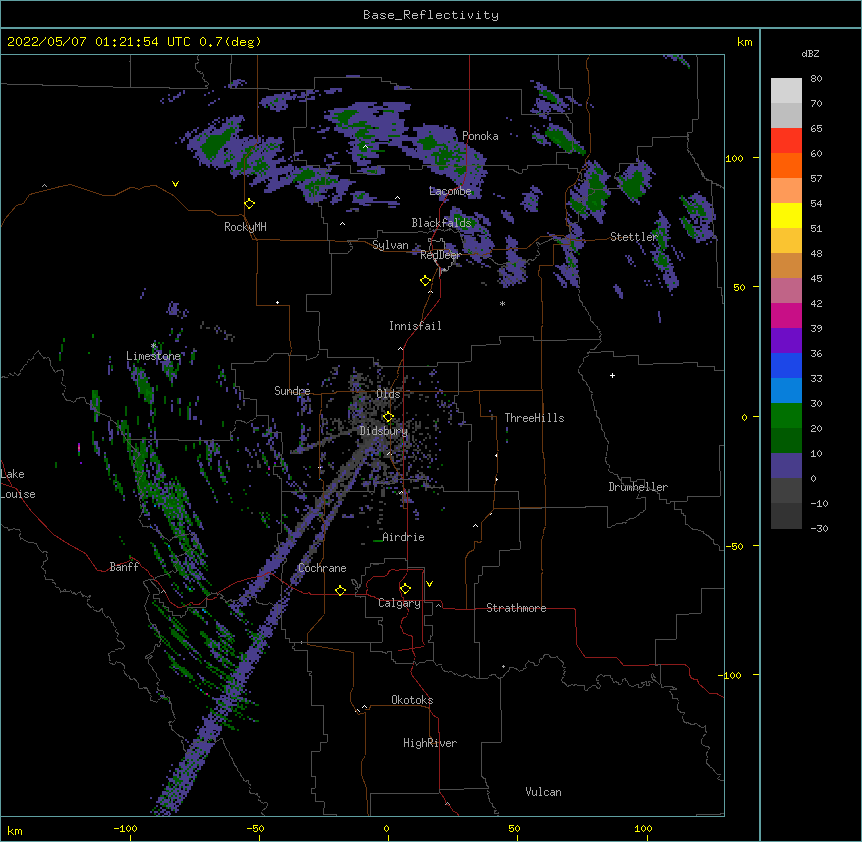Viewport: 862px width, 842px height.
Task: Click the yellow station marker near RockyMH
Action: (x=250, y=204)
